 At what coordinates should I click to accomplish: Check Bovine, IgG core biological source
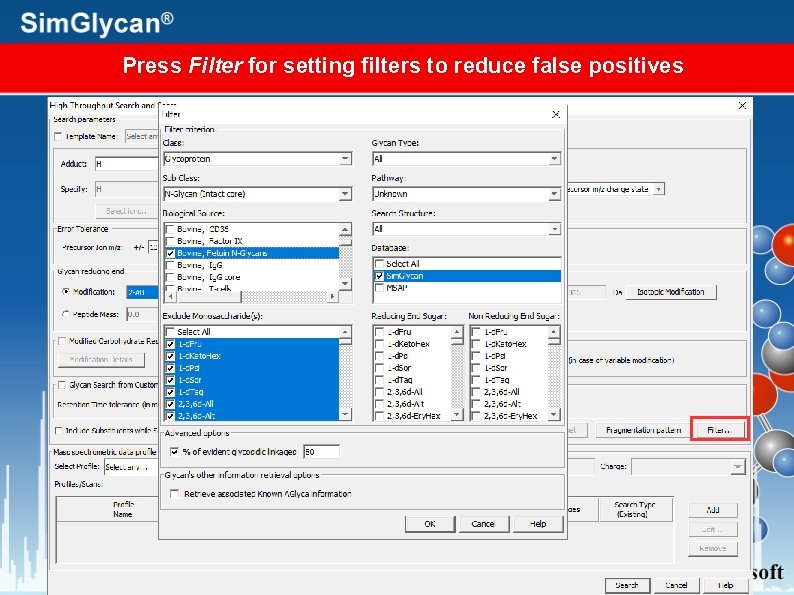[171, 277]
